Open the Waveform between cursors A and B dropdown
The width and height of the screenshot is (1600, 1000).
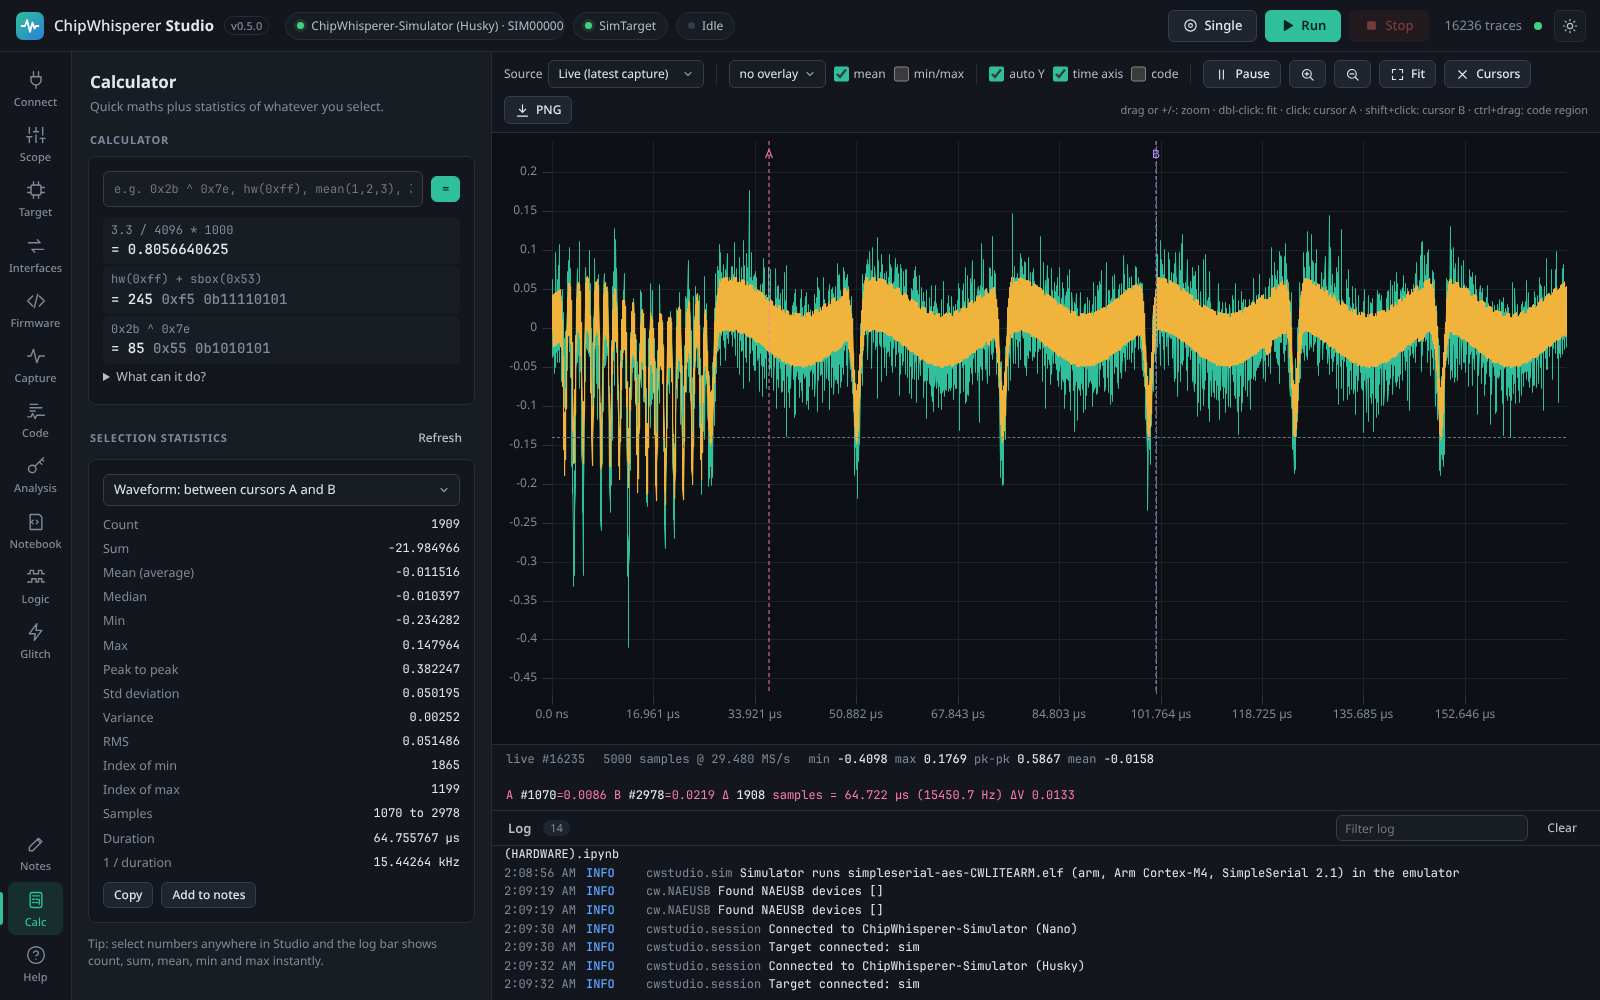tap(281, 490)
